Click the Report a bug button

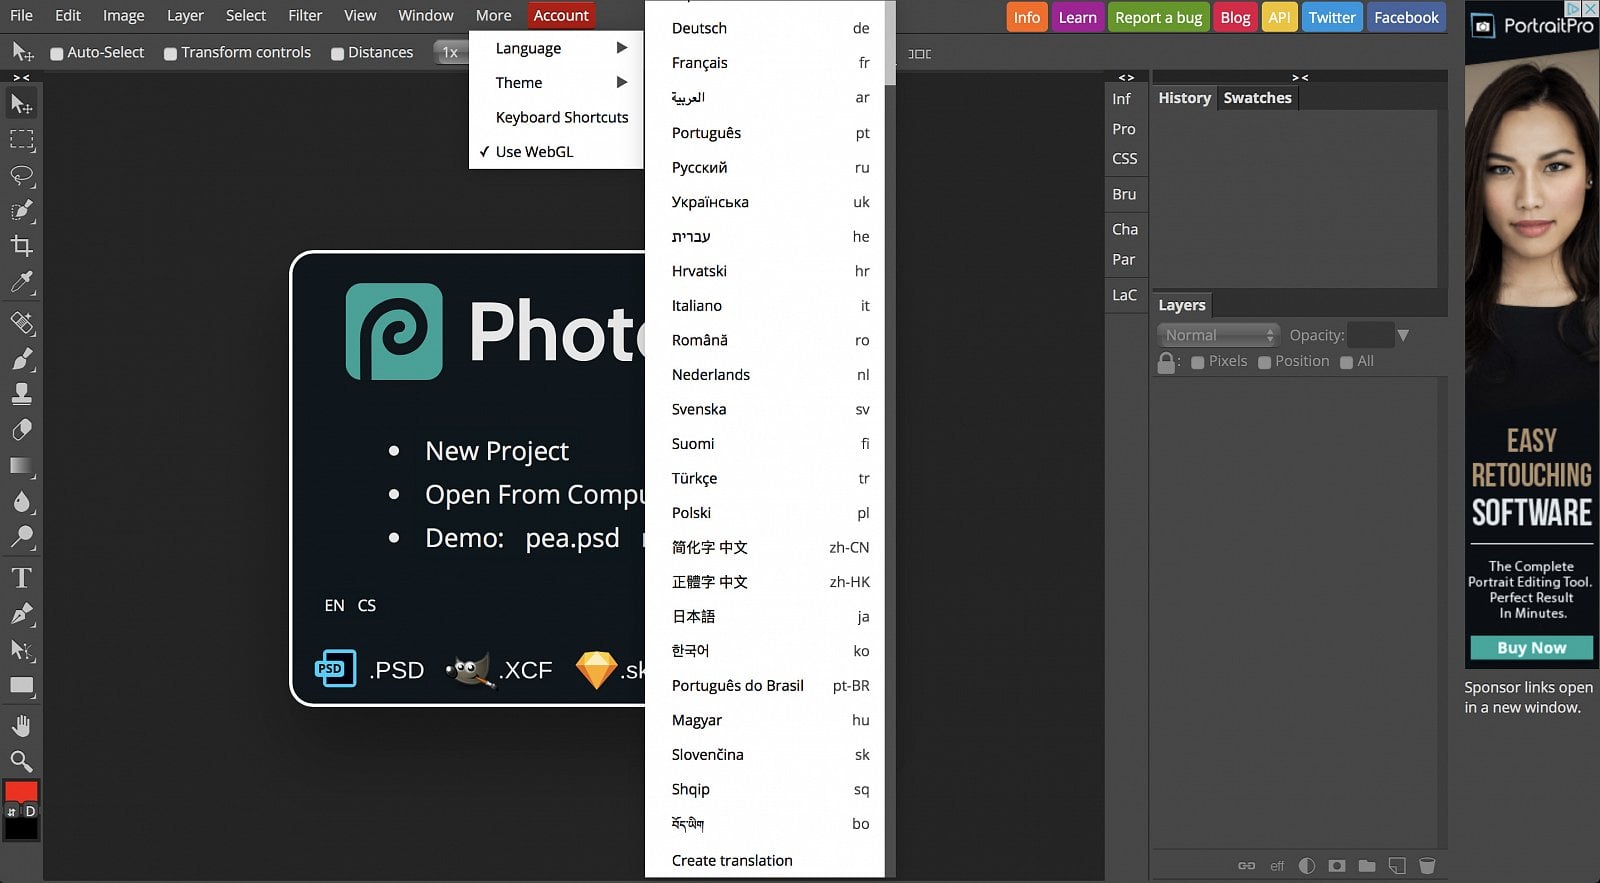(x=1158, y=17)
